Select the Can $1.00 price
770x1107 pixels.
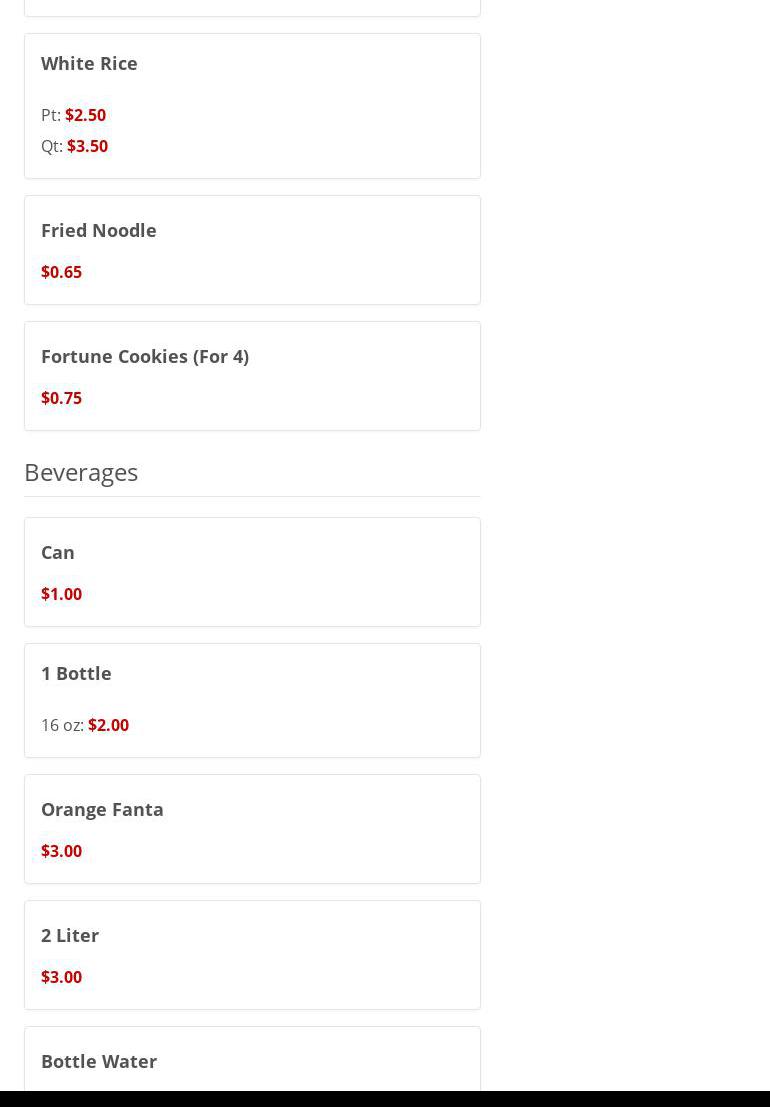[x=61, y=594]
